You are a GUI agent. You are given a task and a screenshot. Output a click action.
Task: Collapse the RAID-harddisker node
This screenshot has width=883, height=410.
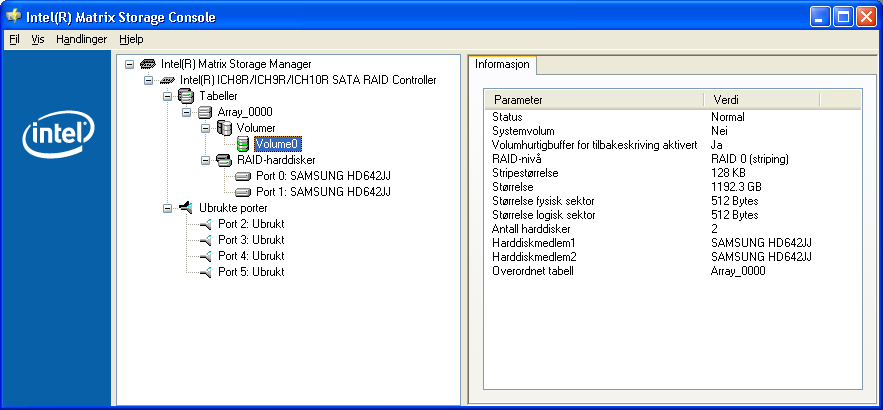point(206,161)
